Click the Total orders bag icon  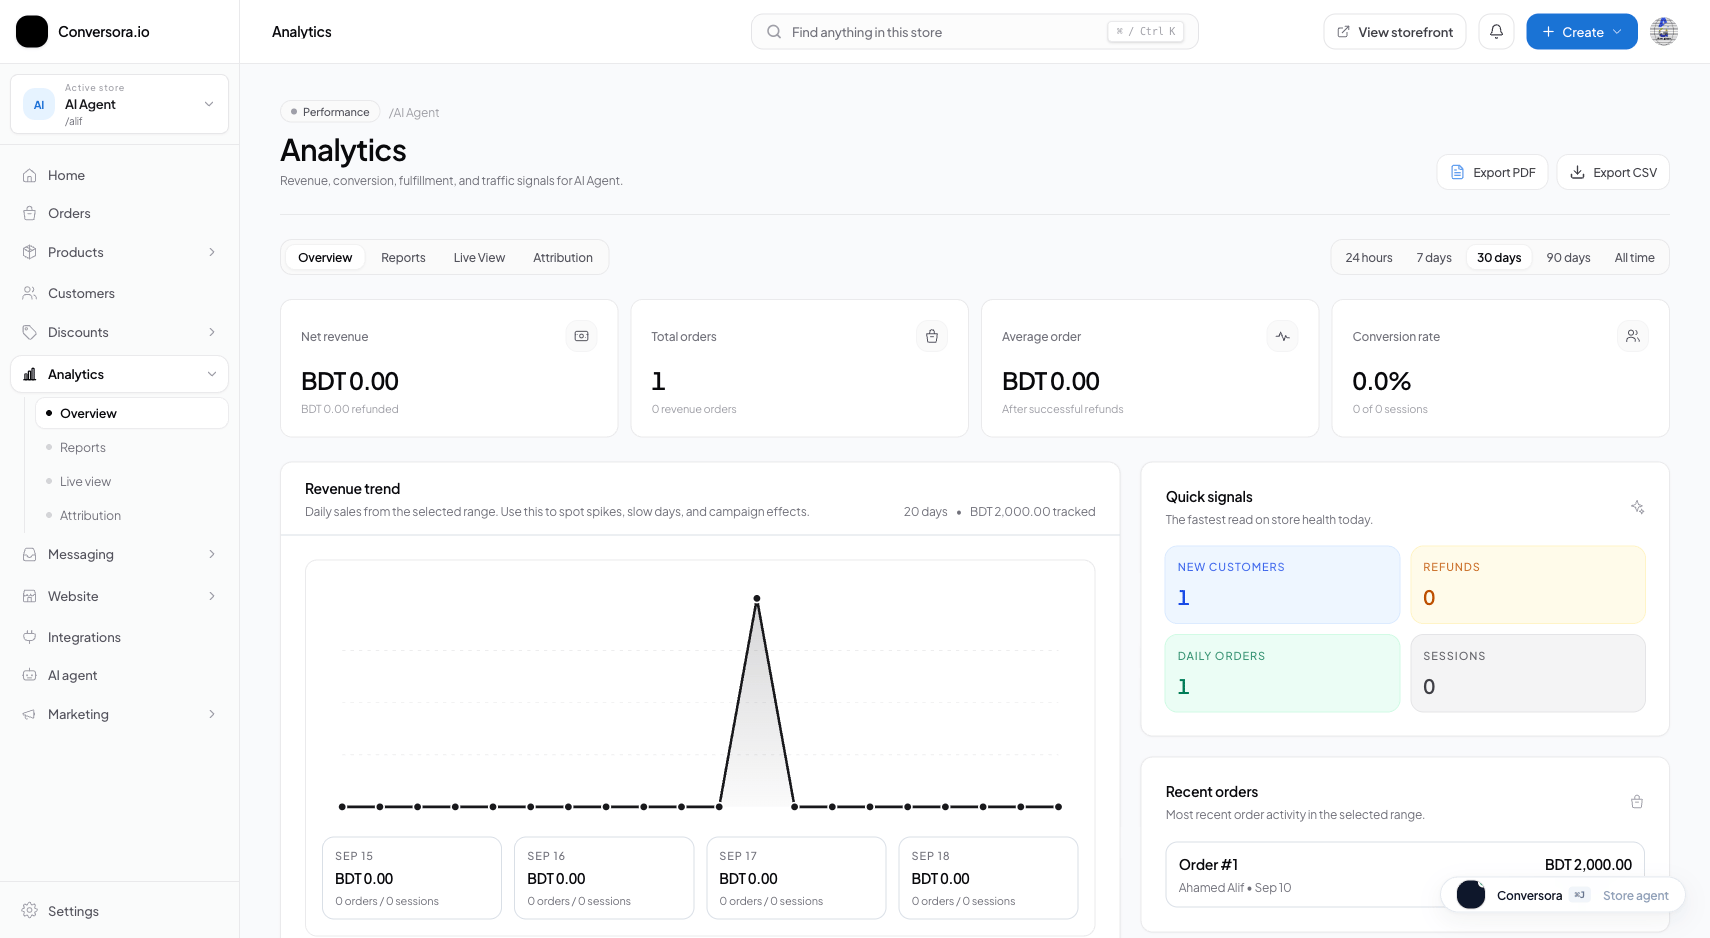(x=932, y=336)
